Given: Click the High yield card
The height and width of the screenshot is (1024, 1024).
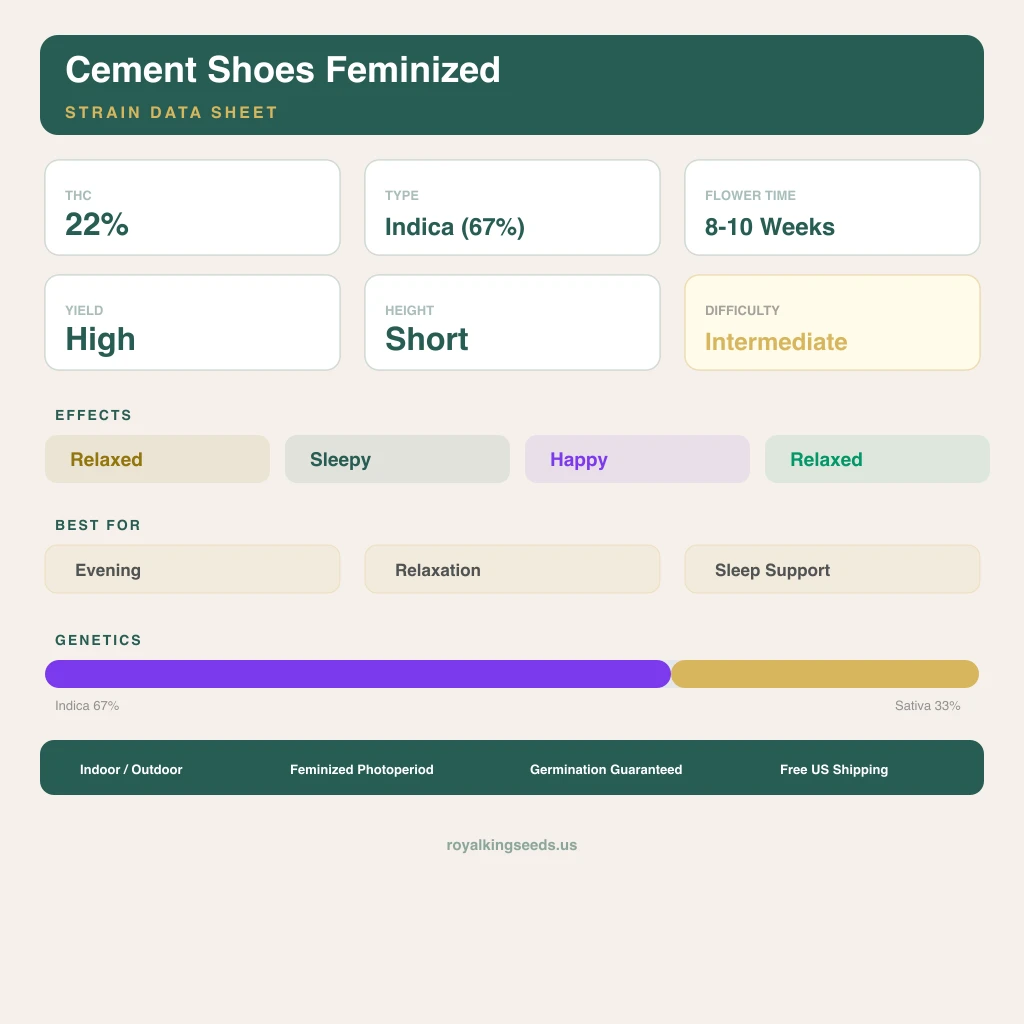Looking at the screenshot, I should (x=192, y=323).
